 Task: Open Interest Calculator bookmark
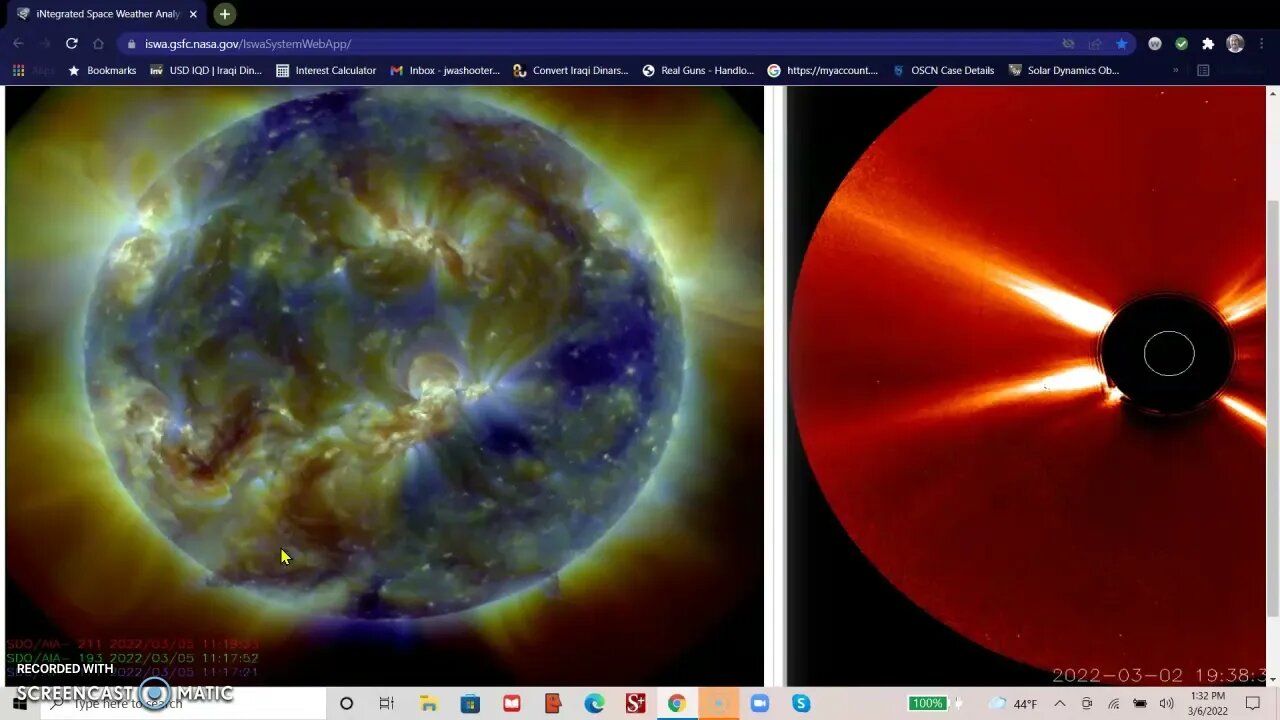pos(326,71)
